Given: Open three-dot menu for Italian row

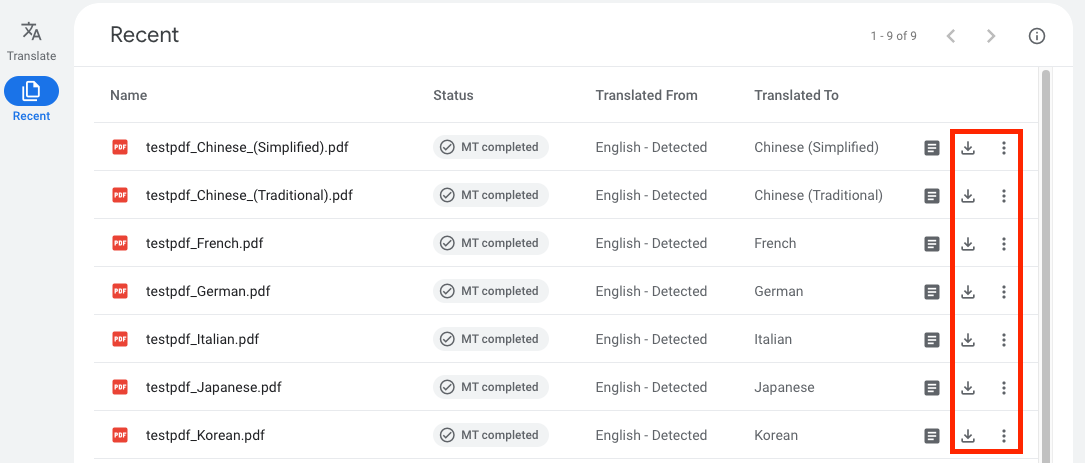Looking at the screenshot, I should (1004, 340).
